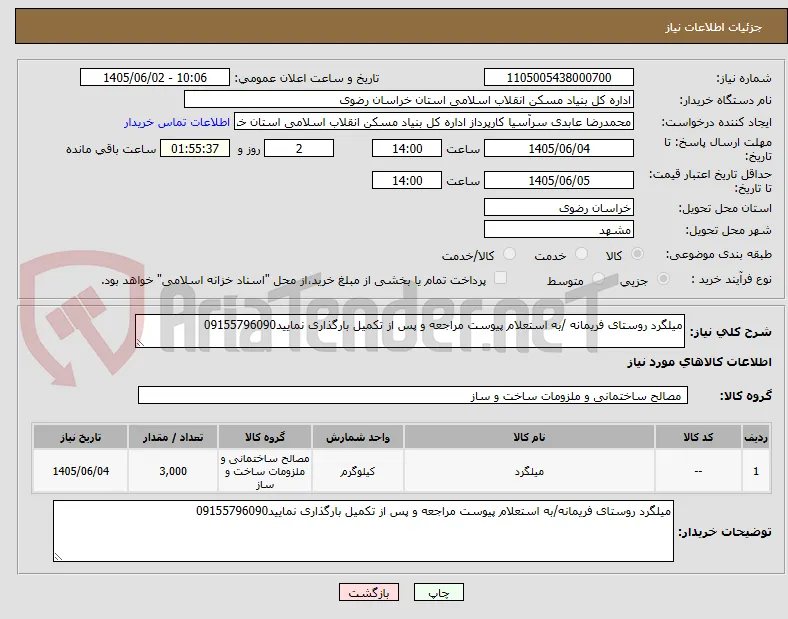The width and height of the screenshot is (788, 619).
Task: Click the کیلوگرم unit cell
Action: pos(357,471)
